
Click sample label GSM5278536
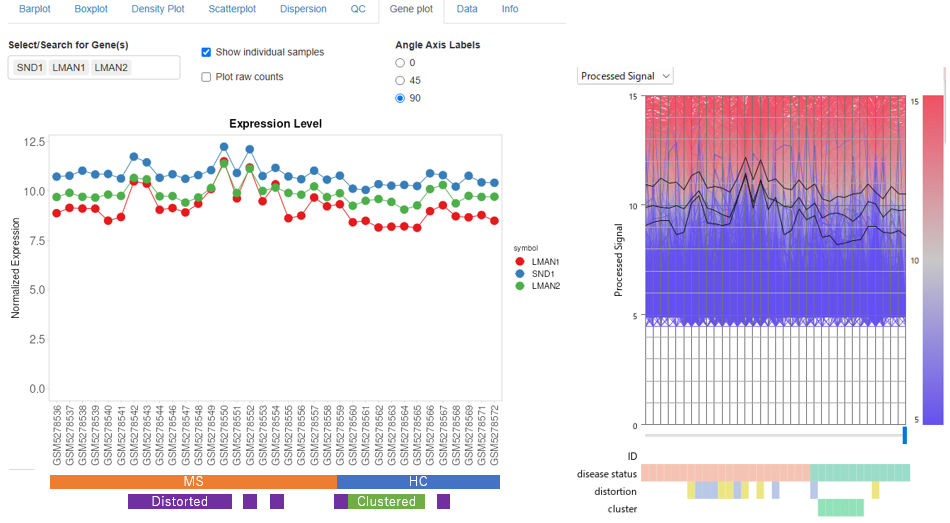pyautogui.click(x=57, y=435)
